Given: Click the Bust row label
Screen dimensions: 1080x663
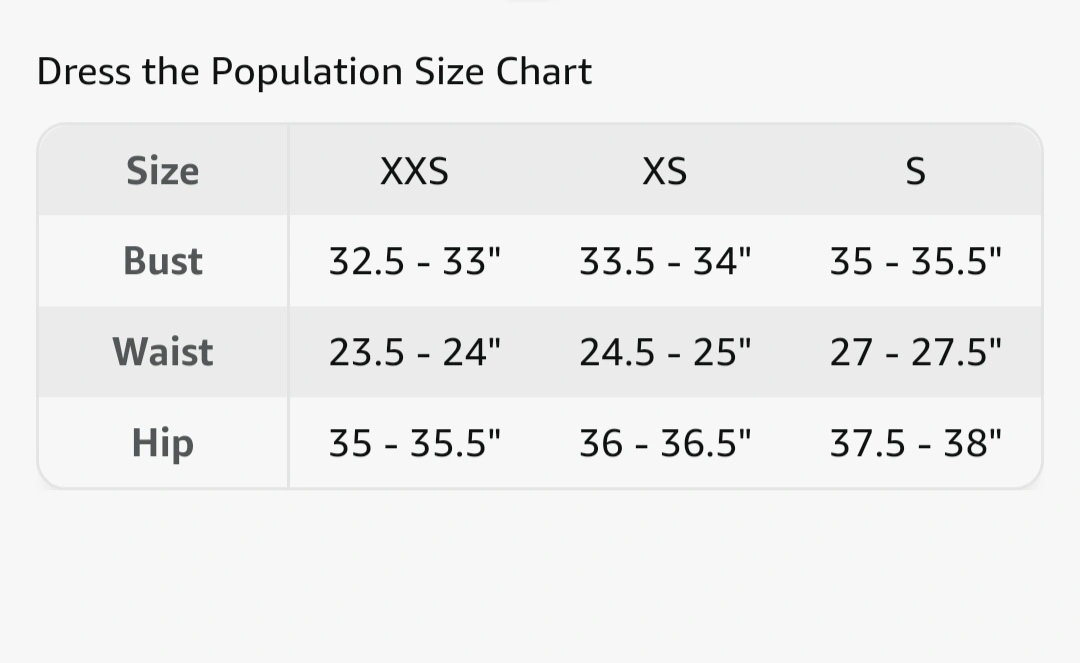Looking at the screenshot, I should click(x=162, y=261).
